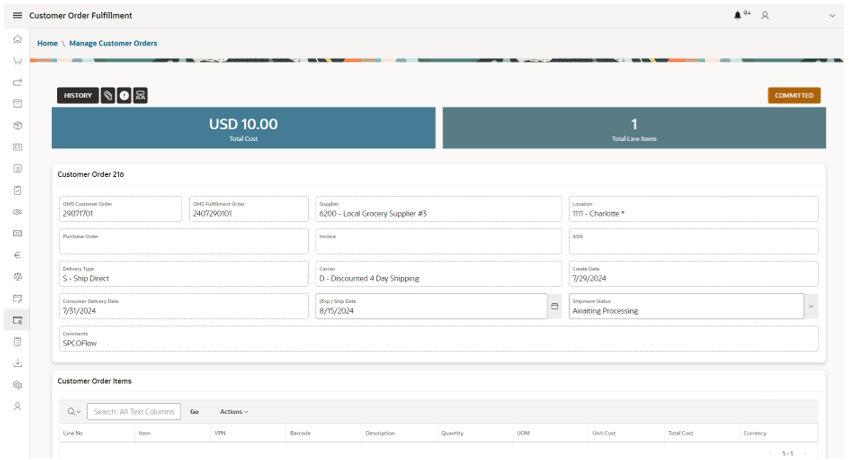Select the Shipment Status Awaiting Processing field
This screenshot has height=460, width=852.
[x=686, y=306]
